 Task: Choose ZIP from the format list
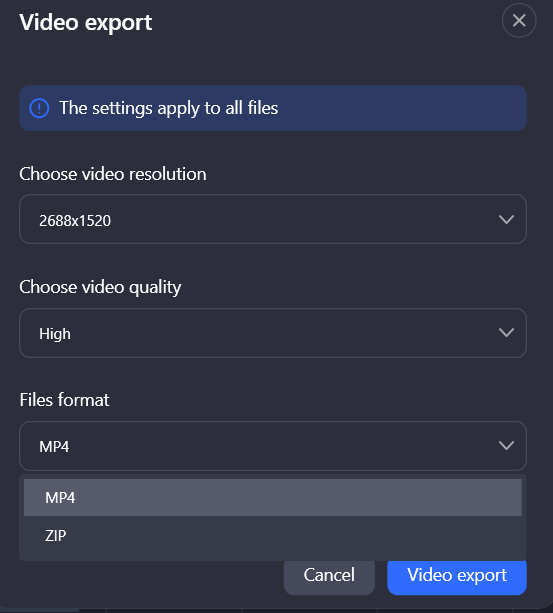272,535
